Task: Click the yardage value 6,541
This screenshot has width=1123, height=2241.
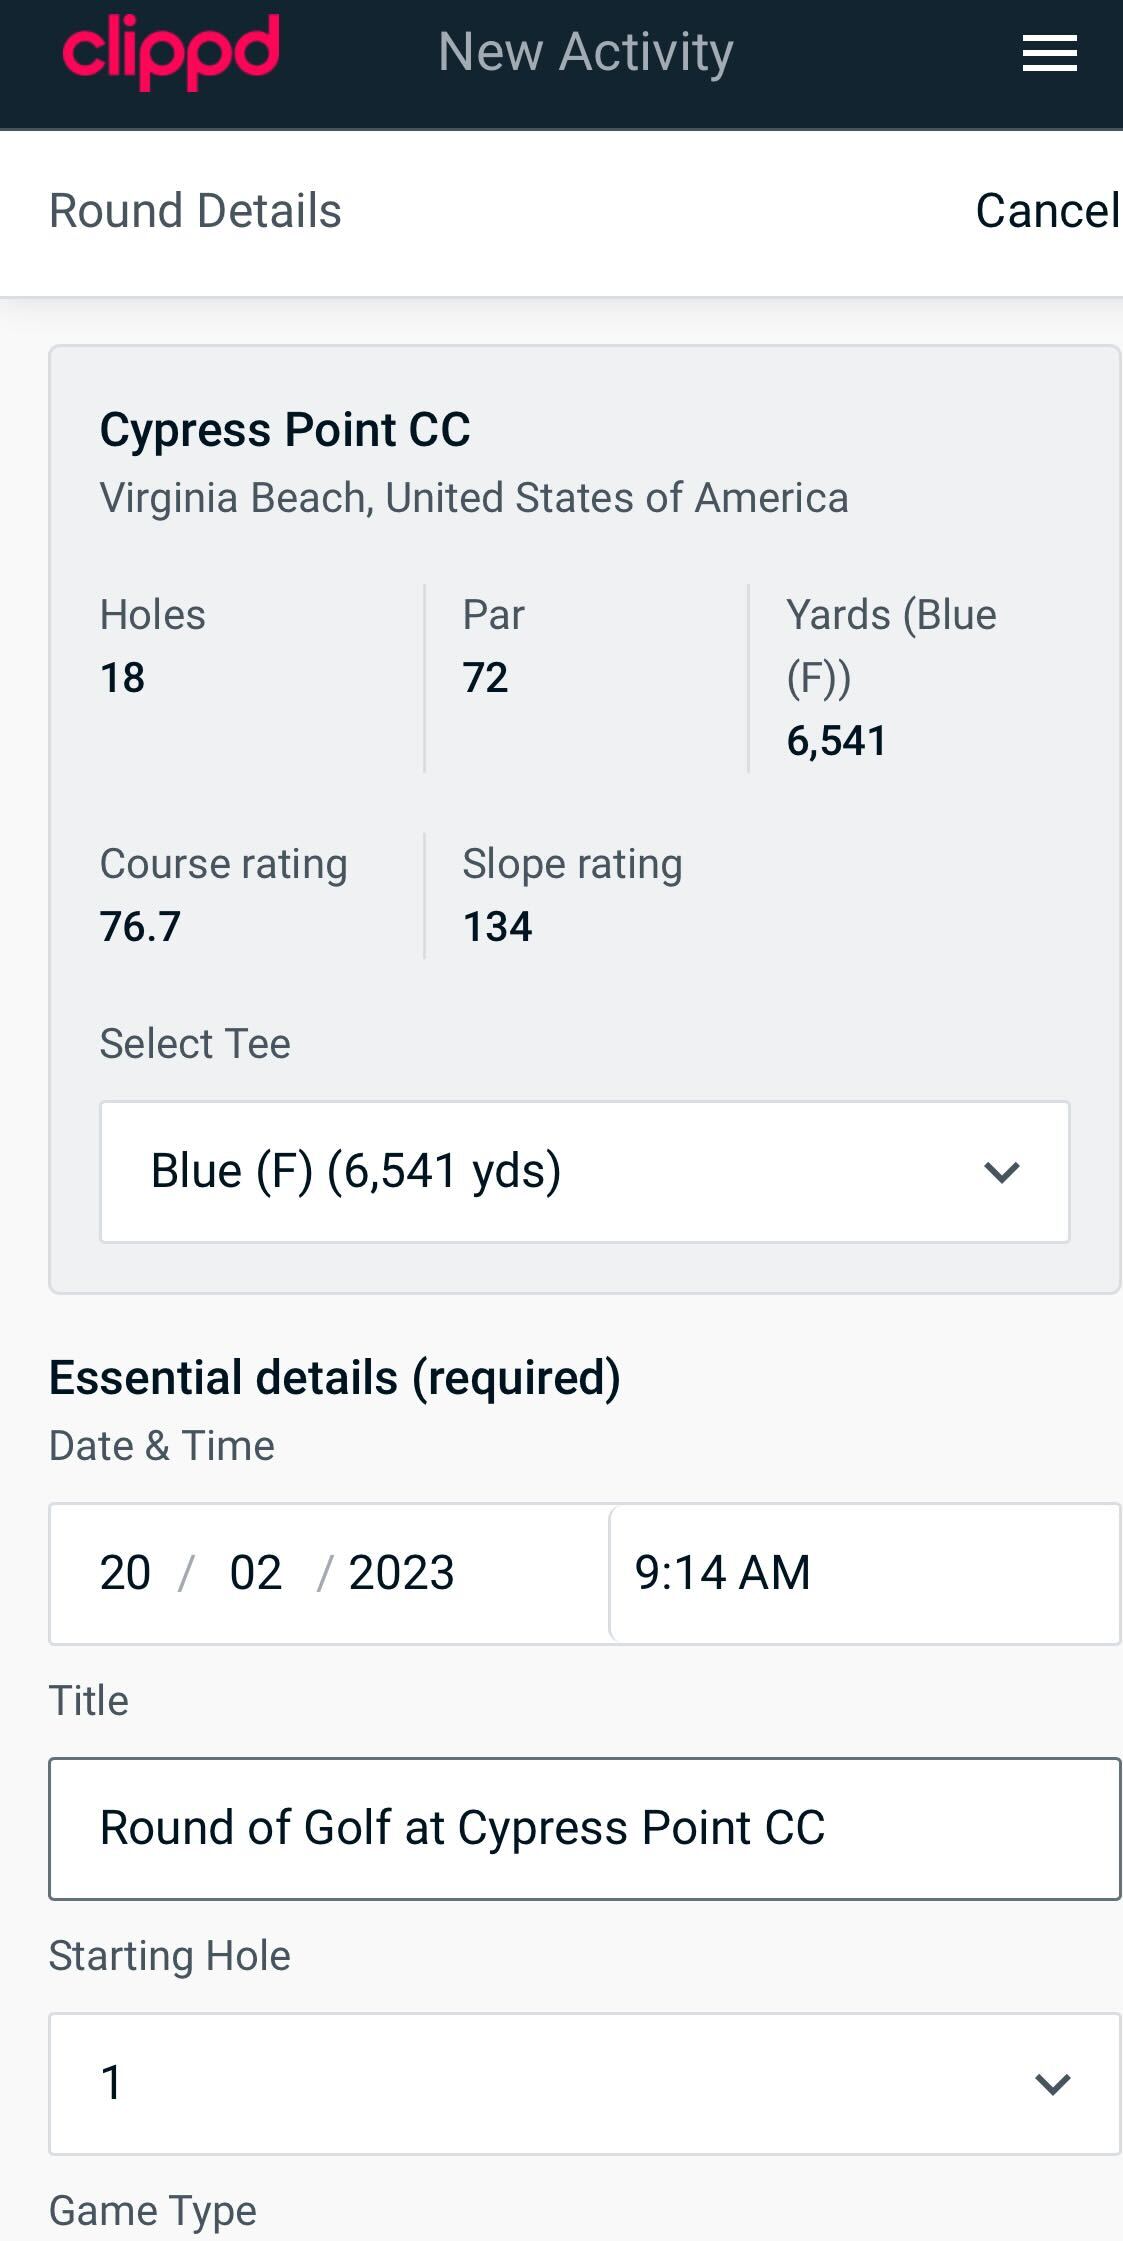Action: click(x=836, y=741)
